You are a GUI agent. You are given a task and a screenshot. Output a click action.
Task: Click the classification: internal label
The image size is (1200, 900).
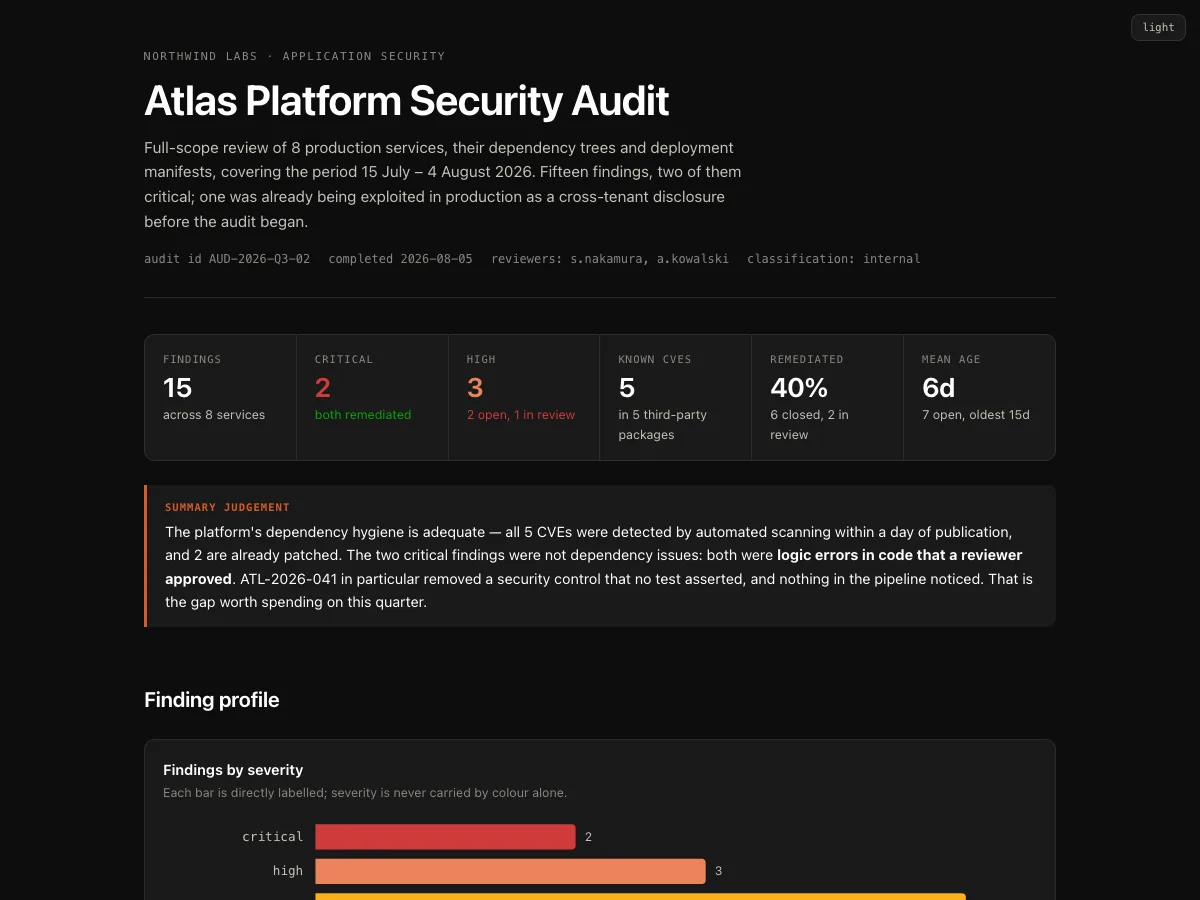coord(833,259)
